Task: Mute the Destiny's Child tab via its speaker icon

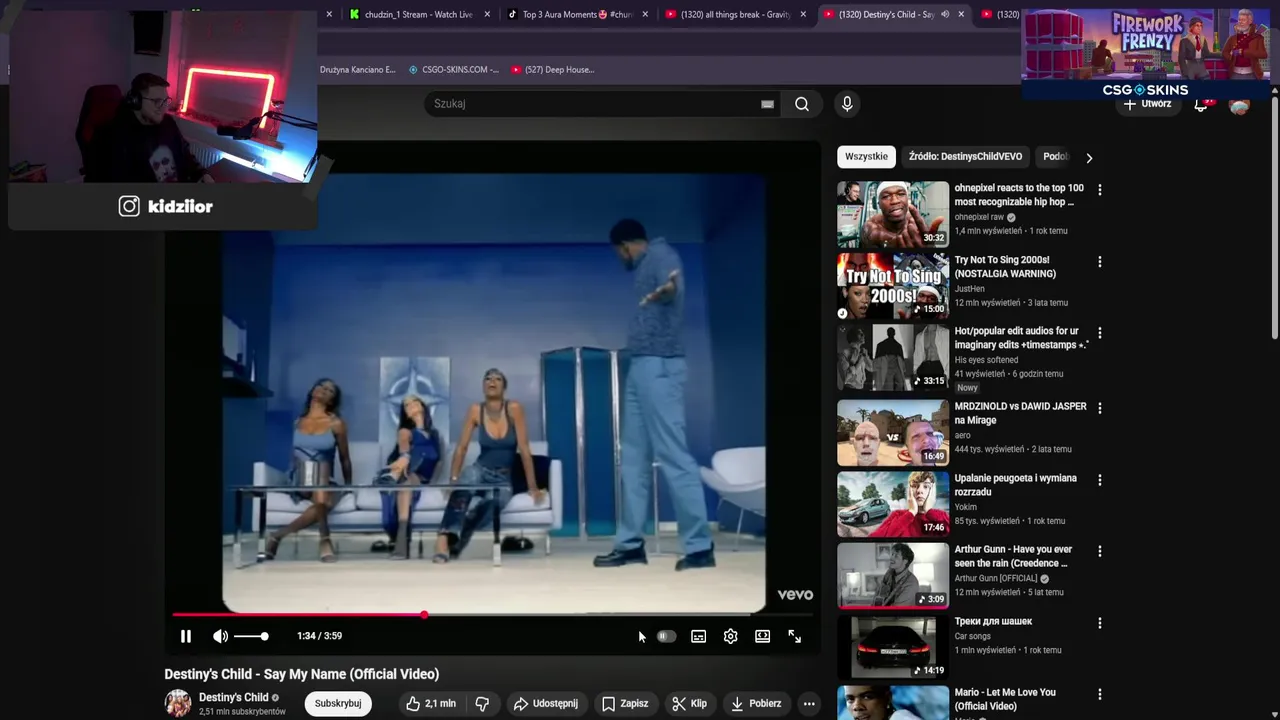Action: [x=945, y=14]
